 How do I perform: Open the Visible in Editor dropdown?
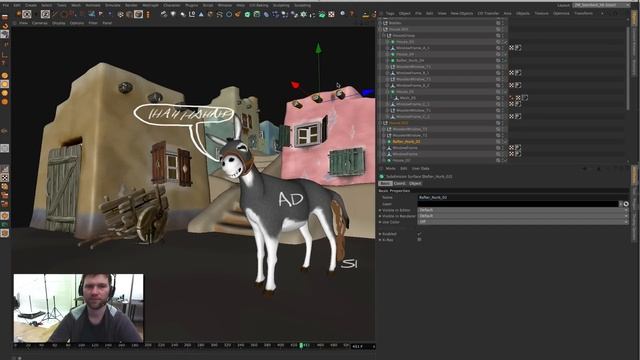coord(522,210)
